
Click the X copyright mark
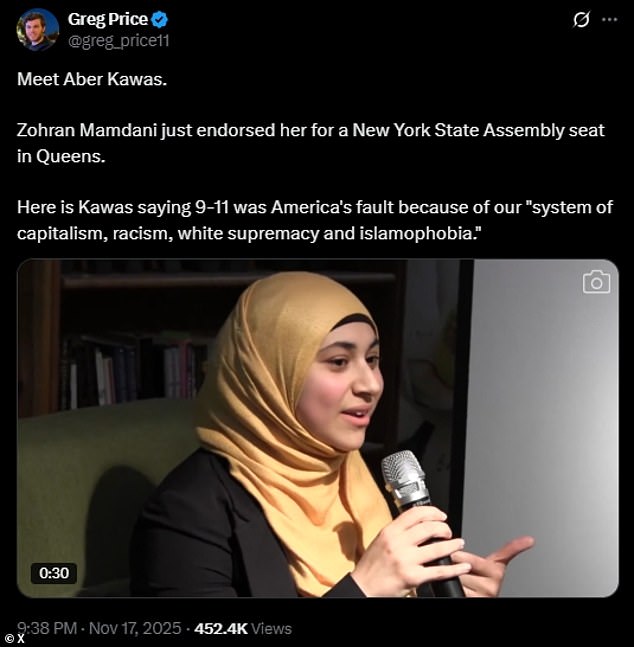pyautogui.click(x=15, y=639)
